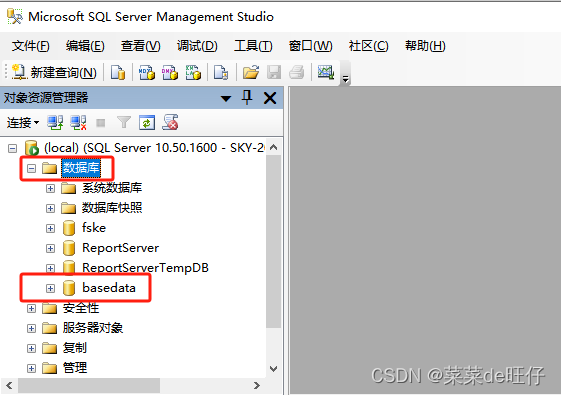Image resolution: width=561 pixels, height=395 pixels.
Task: Select the ReportServerTempDB database
Action: point(145,268)
